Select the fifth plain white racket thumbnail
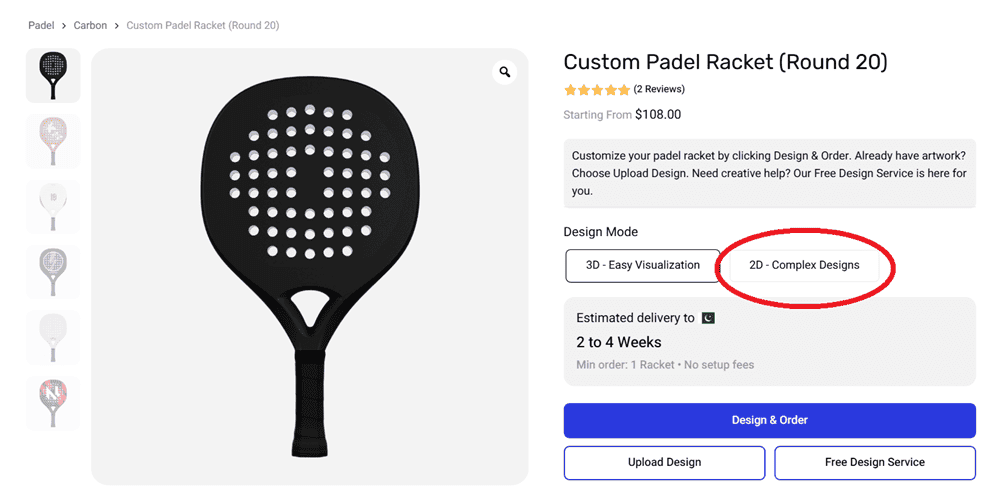 point(53,338)
